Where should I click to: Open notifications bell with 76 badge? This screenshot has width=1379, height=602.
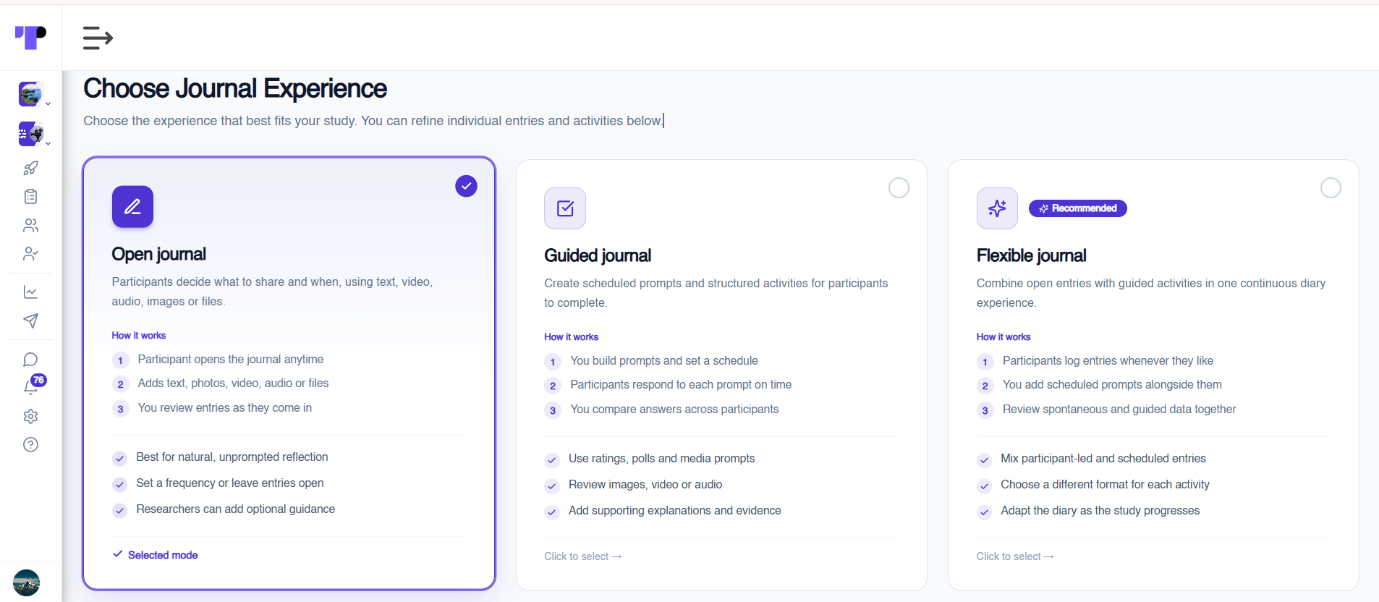pyautogui.click(x=32, y=387)
